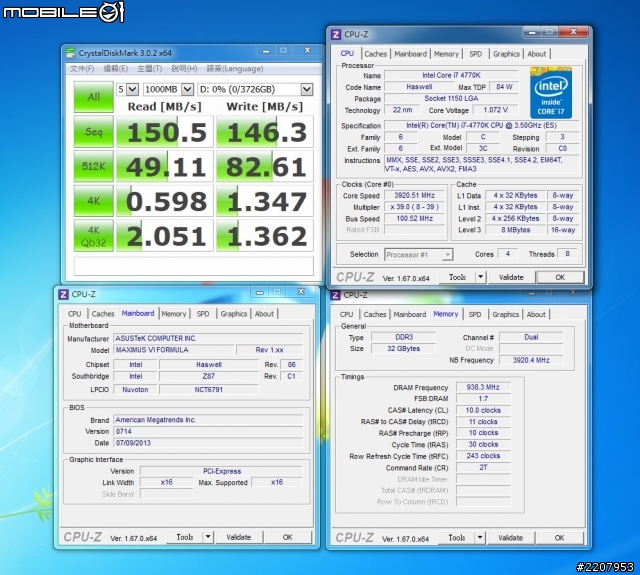Click the Mainboard CPU-Z window Z icon
Image resolution: width=640 pixels, height=575 pixels.
[x=63, y=294]
